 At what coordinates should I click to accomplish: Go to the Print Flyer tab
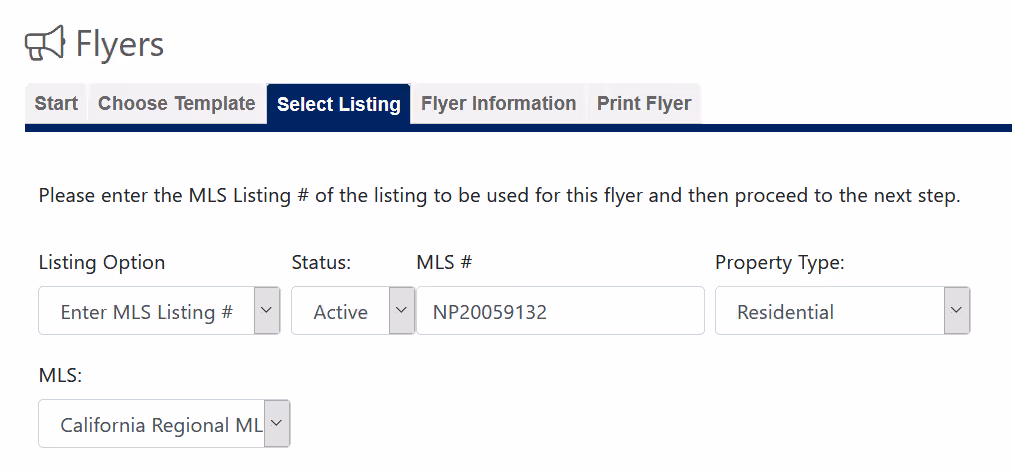tap(644, 103)
